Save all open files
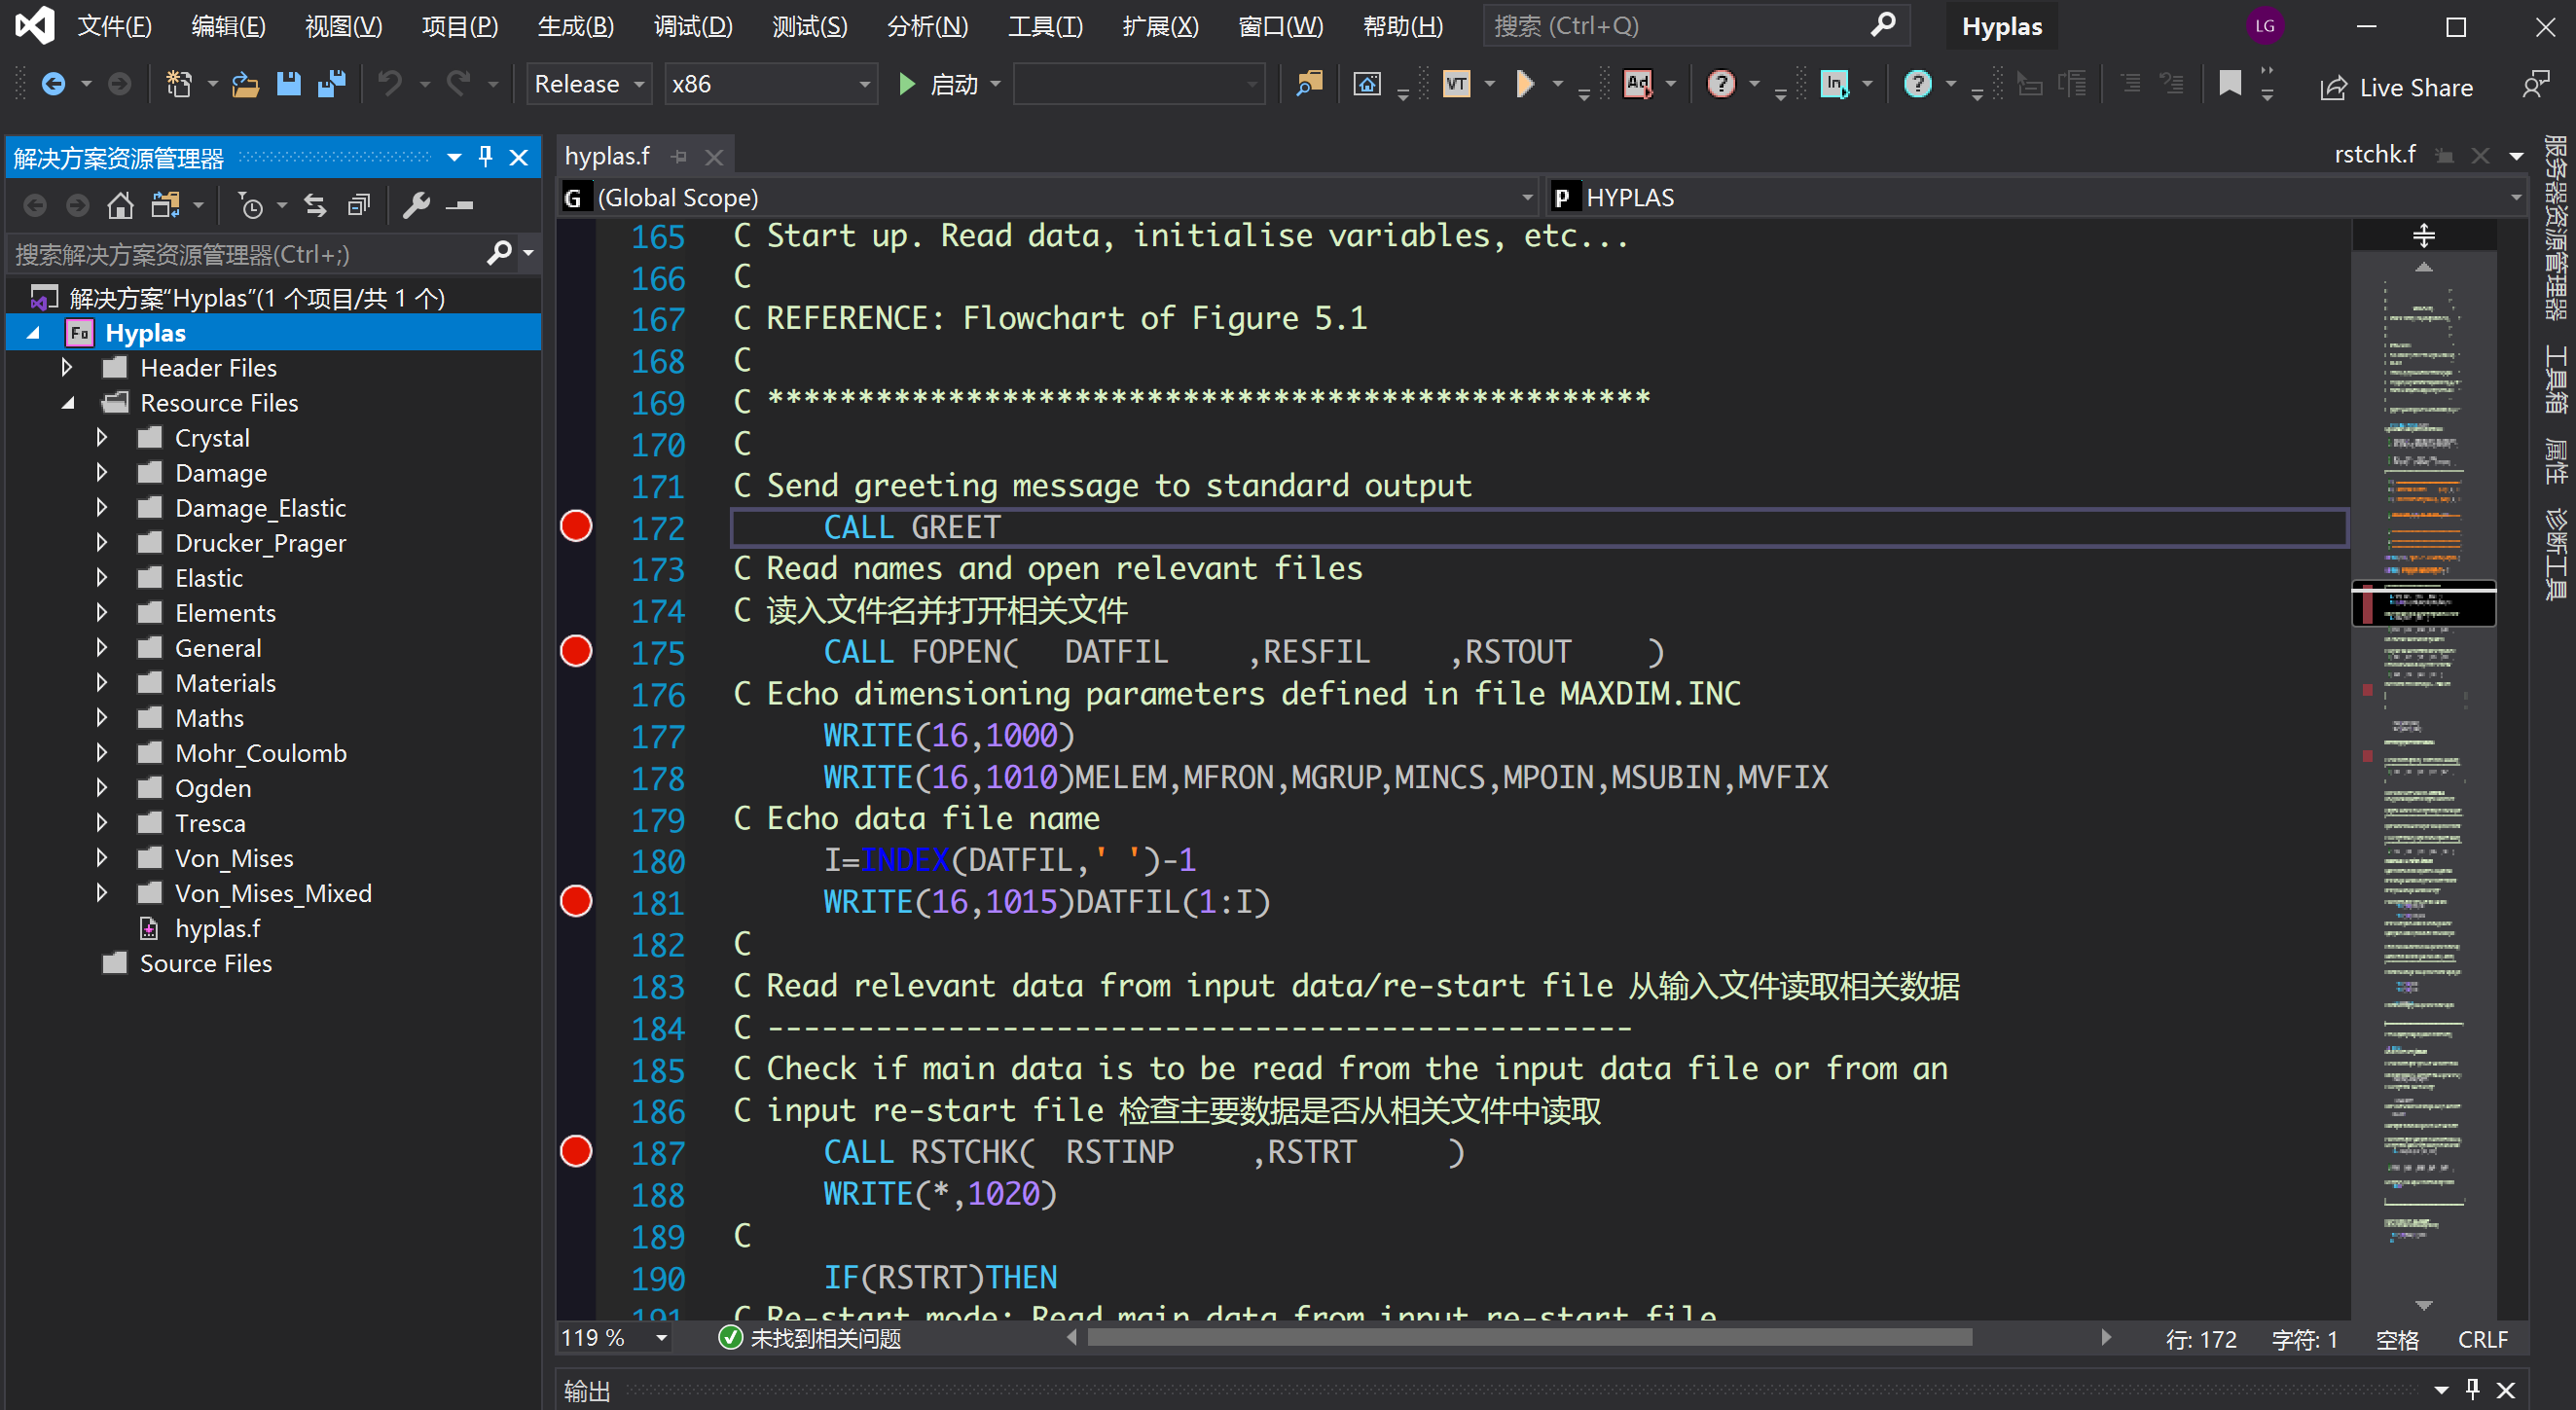This screenshot has height=1410, width=2576. [x=331, y=83]
